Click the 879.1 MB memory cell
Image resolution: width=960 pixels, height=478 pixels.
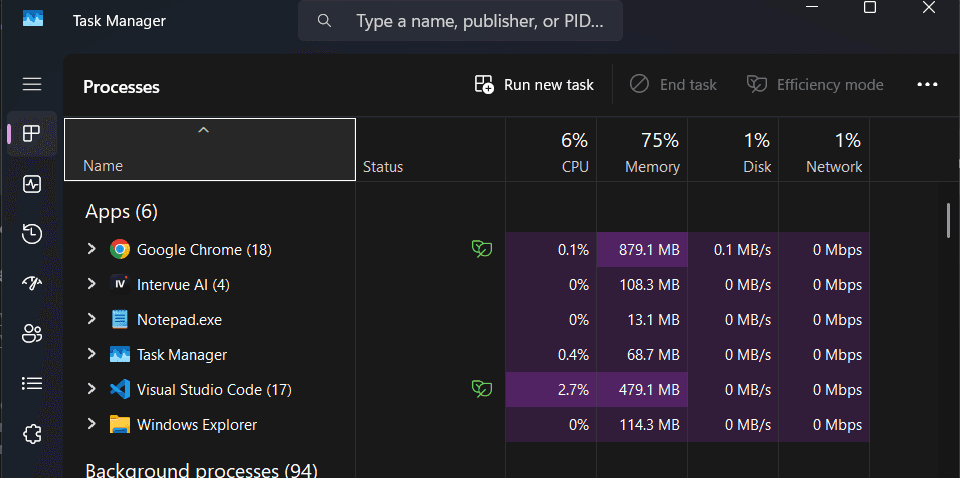642,250
